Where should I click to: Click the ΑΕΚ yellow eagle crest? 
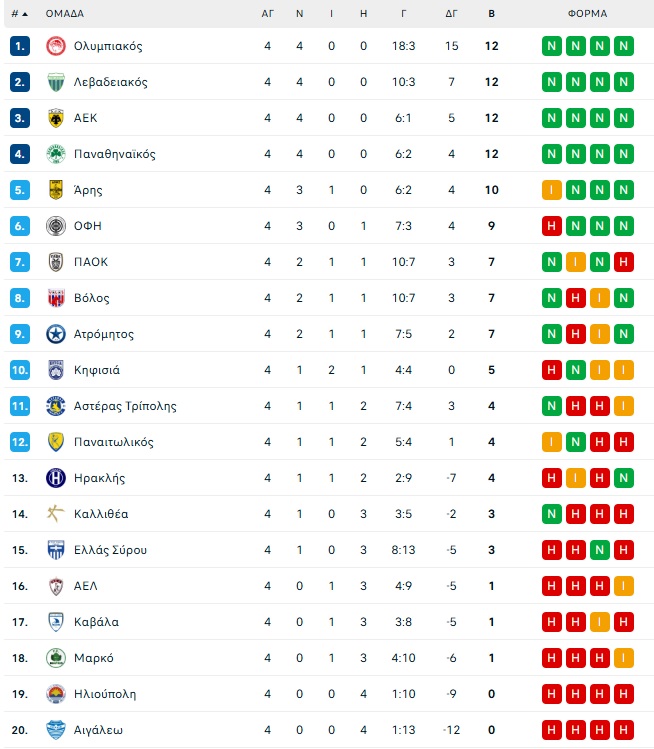[x=56, y=118]
